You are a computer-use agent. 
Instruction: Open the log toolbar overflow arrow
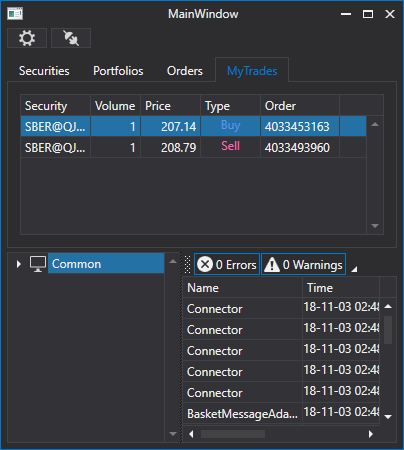tap(354, 269)
